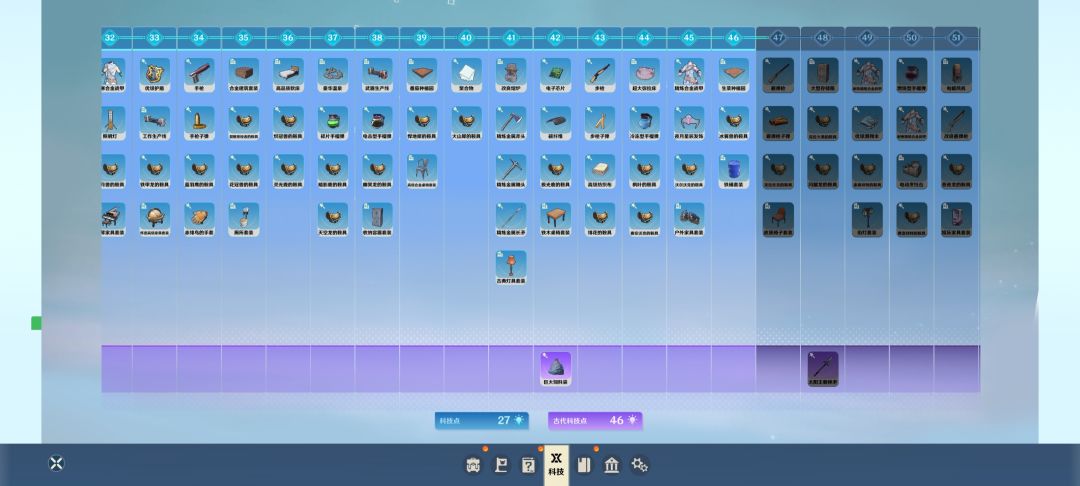Select the blue barrel under level 46
The image size is (1080, 486).
point(734,171)
